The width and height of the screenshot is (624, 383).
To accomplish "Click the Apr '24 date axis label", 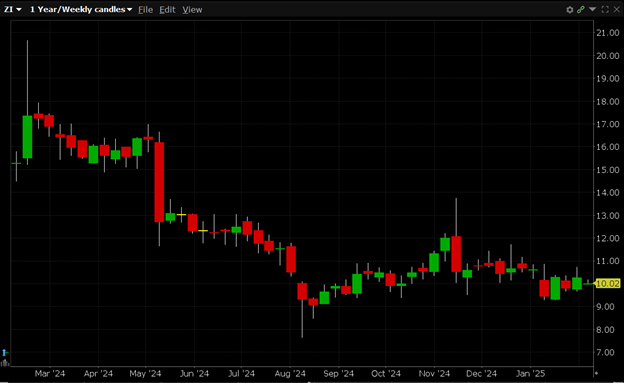I will [98, 374].
